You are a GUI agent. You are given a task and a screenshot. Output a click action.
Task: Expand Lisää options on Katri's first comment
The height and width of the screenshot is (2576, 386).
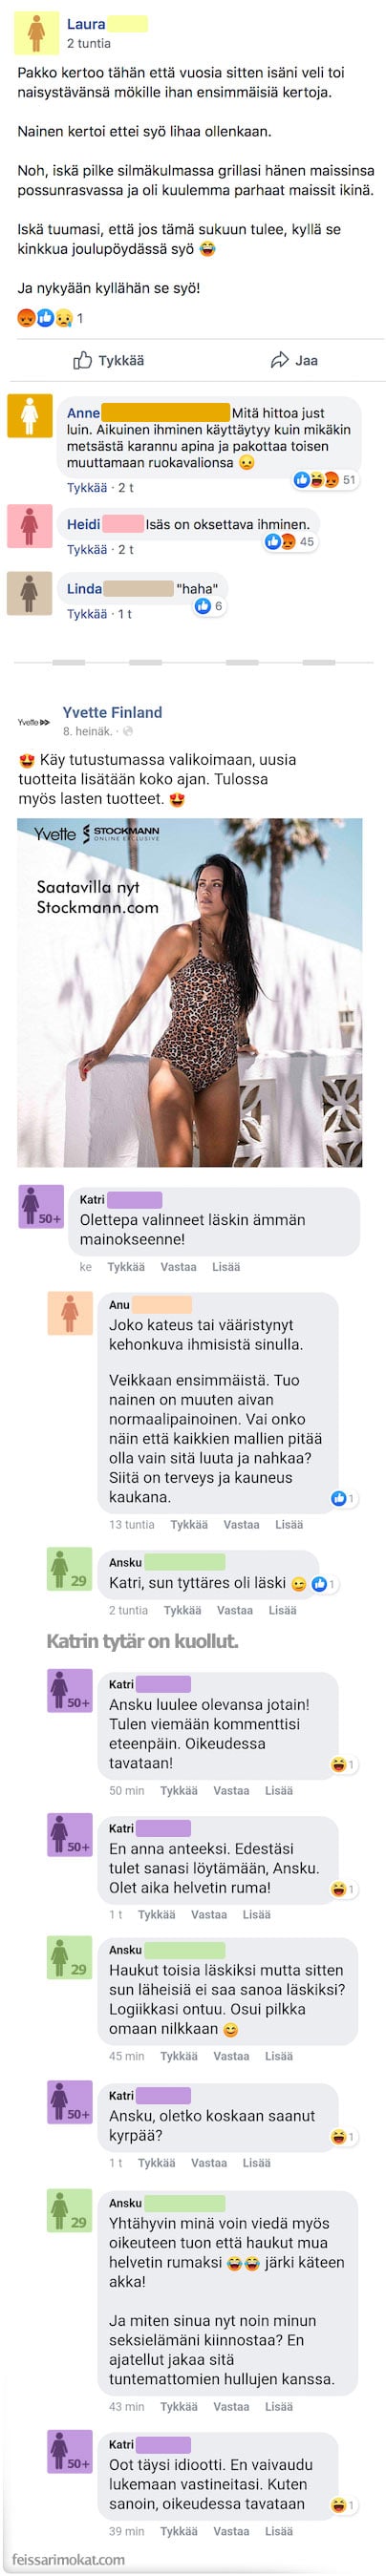tap(226, 1267)
